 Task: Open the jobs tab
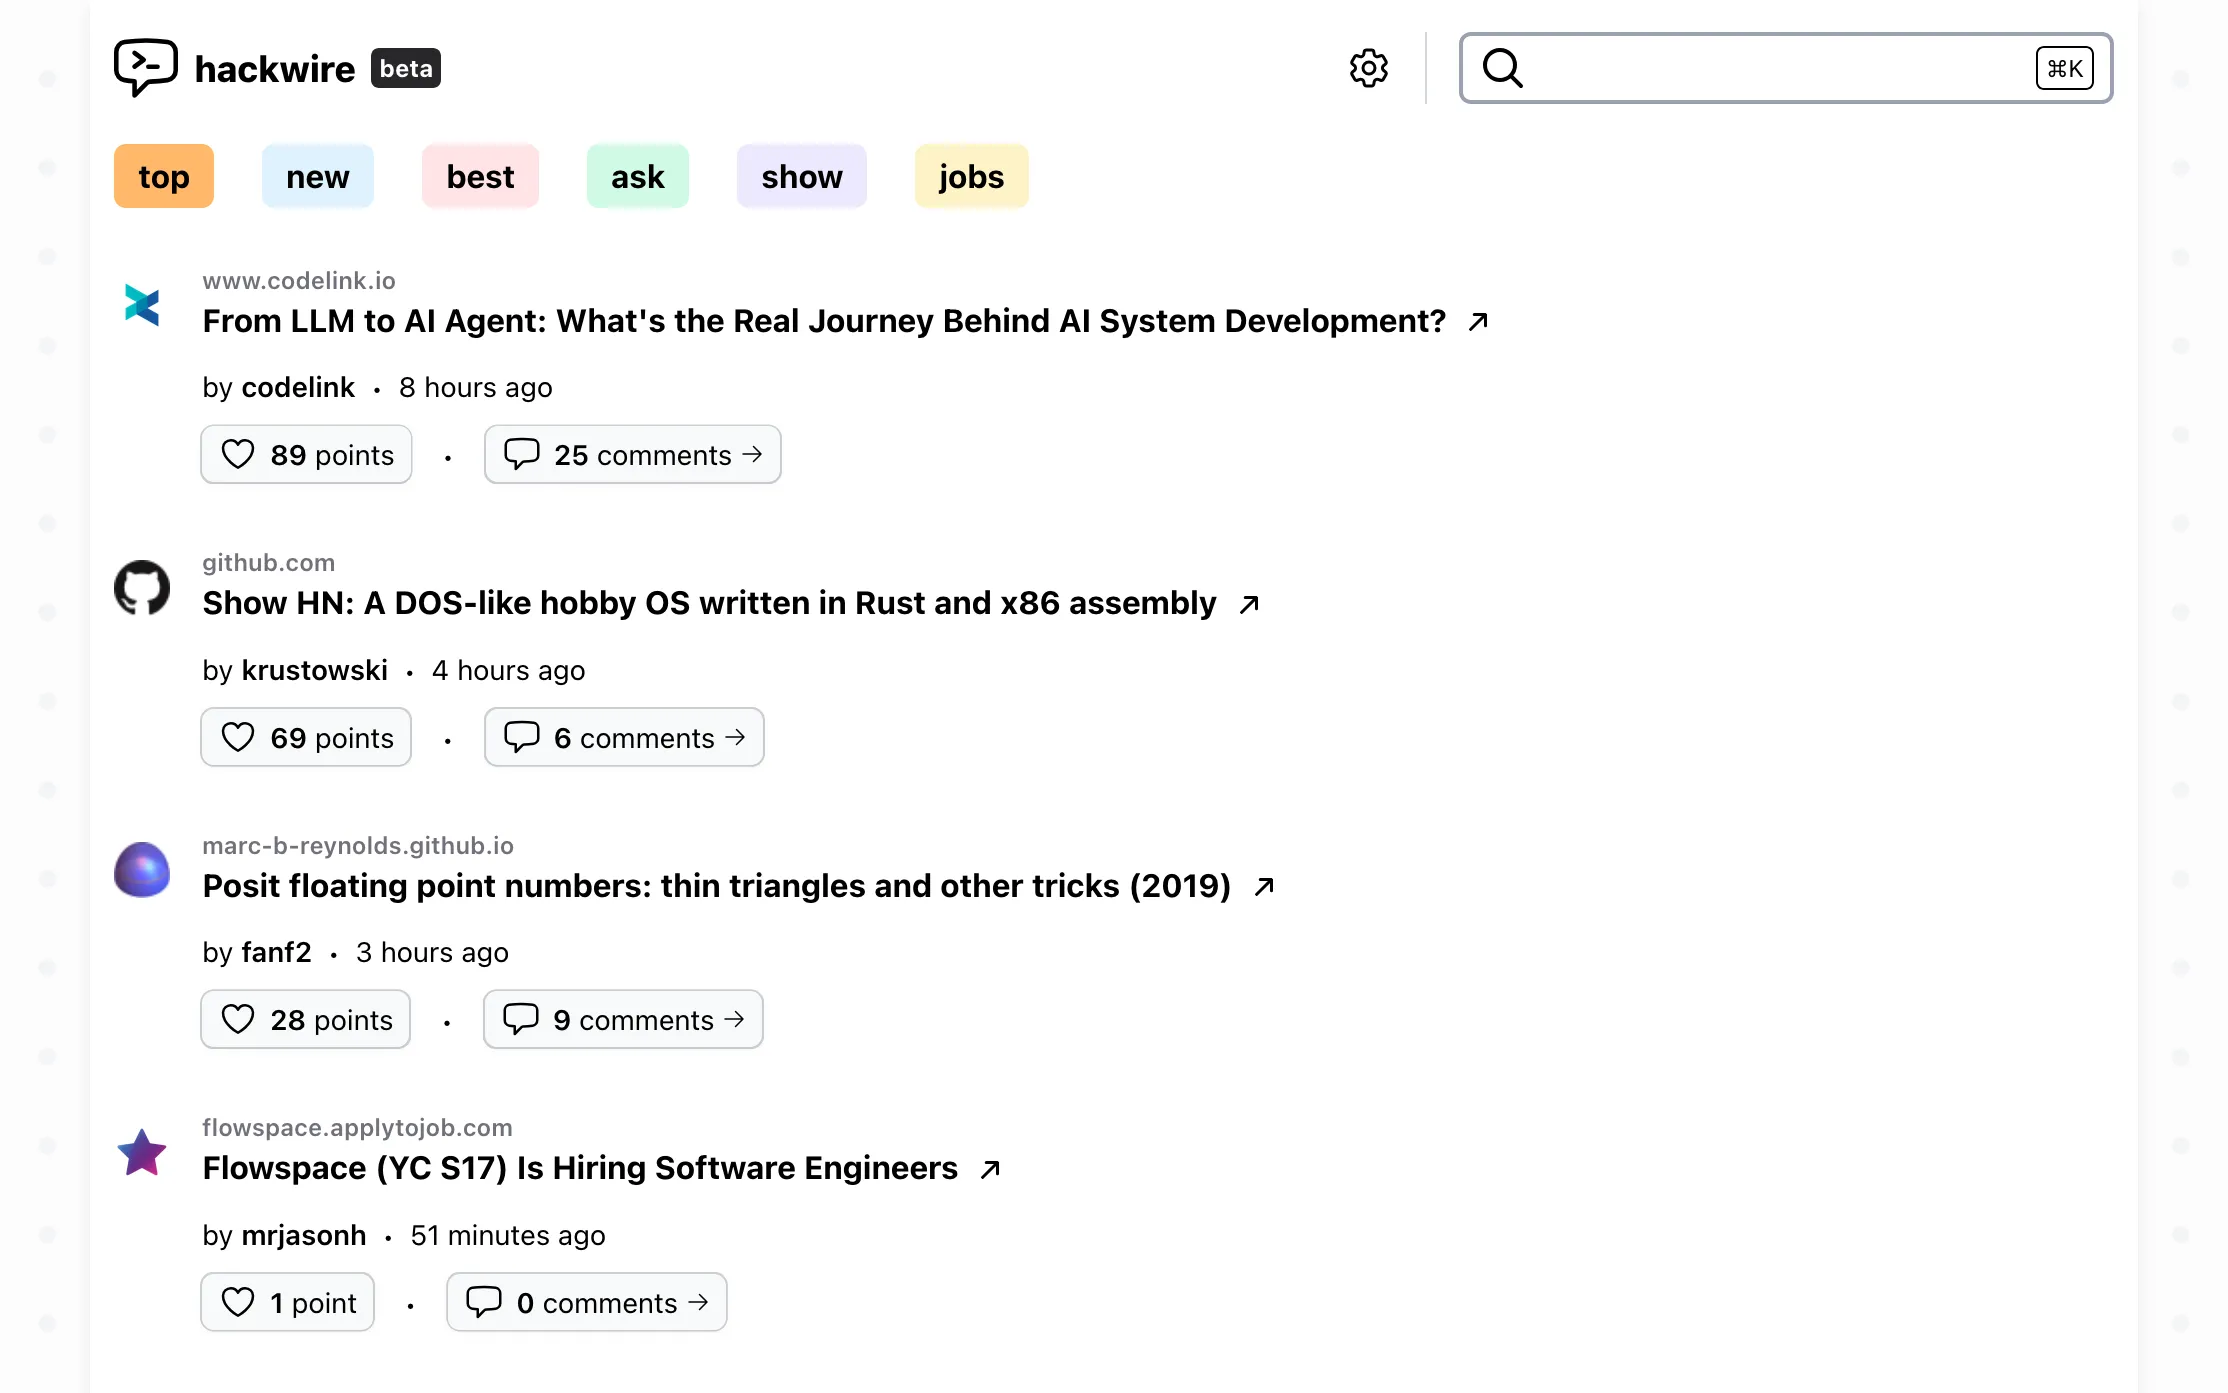[971, 176]
